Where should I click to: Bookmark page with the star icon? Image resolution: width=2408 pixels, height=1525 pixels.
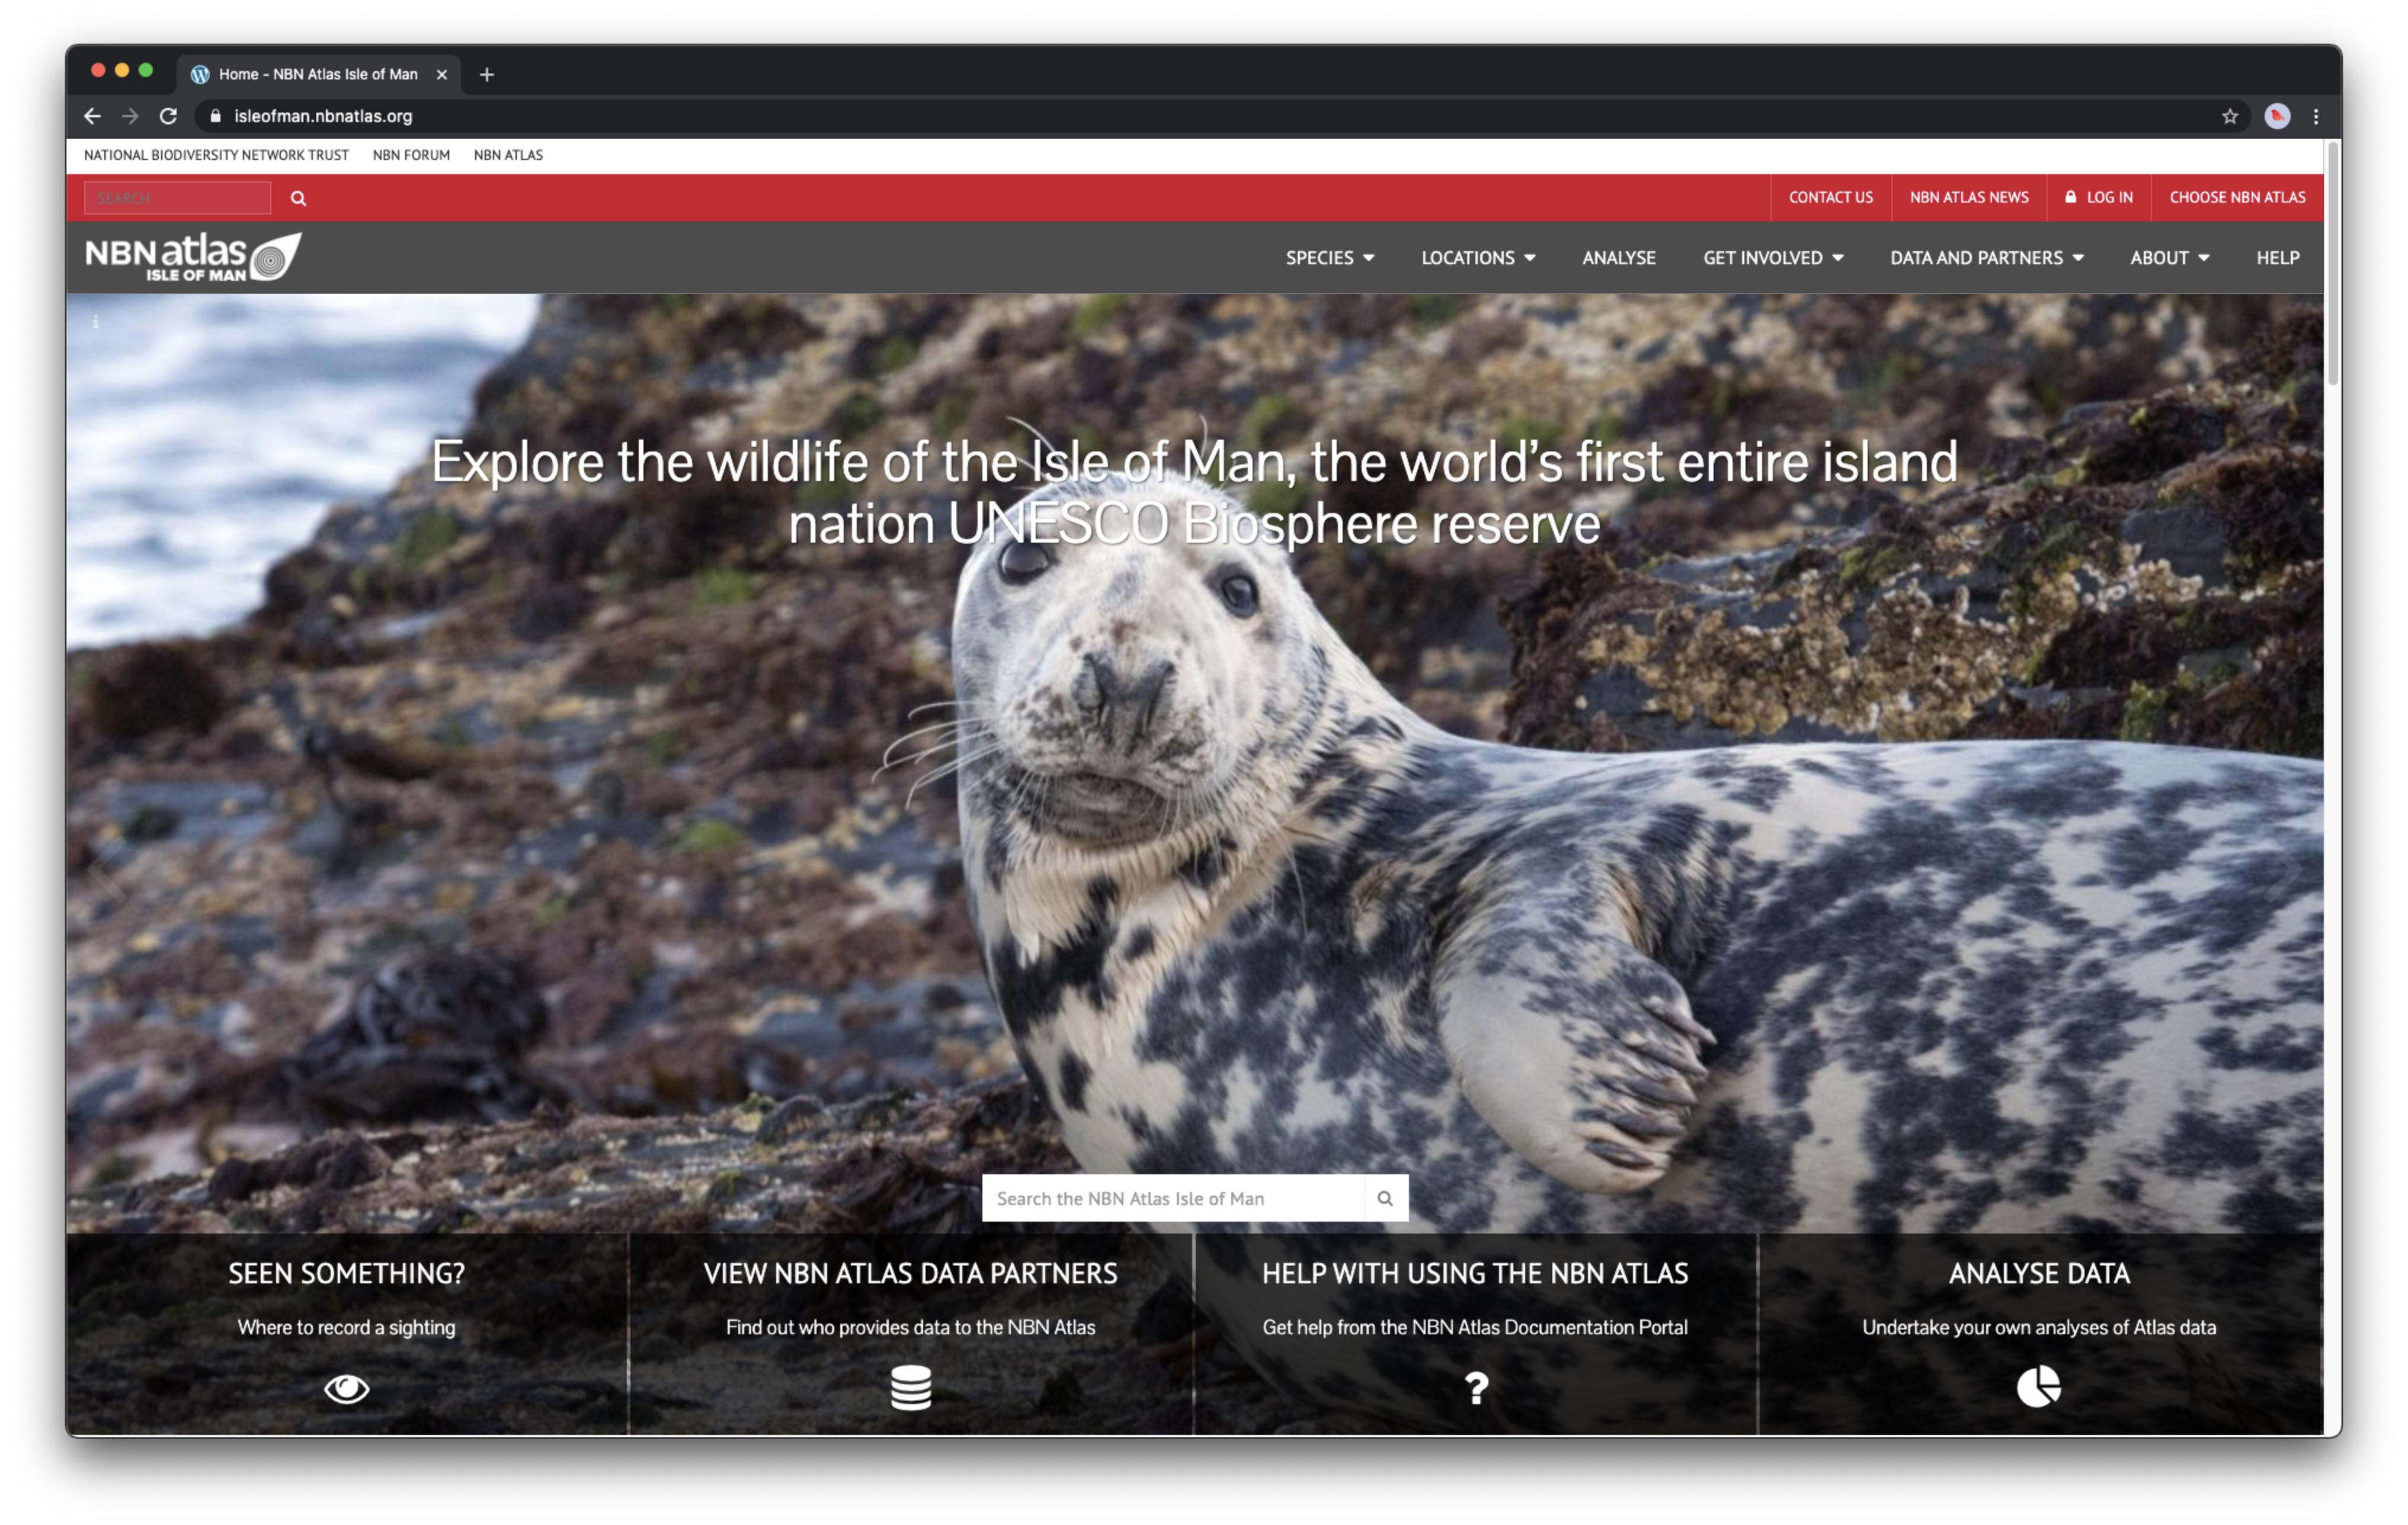coord(2229,116)
